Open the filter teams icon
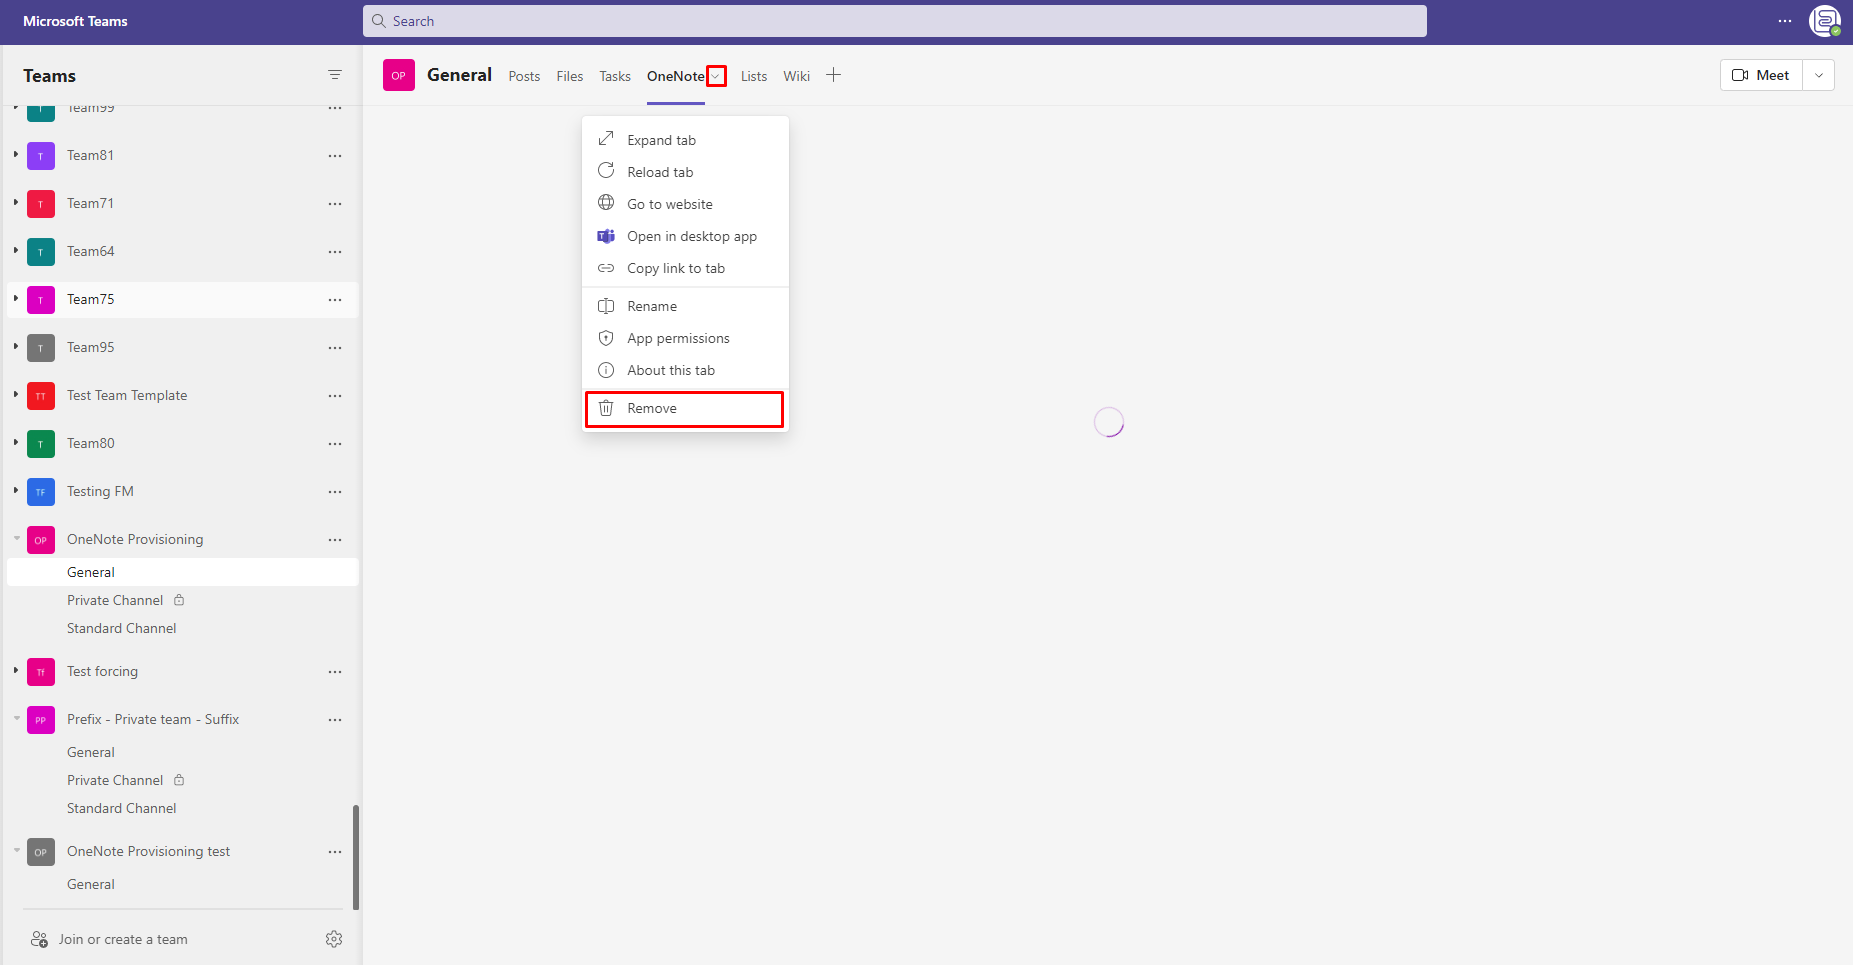Viewport: 1853px width, 965px height. (335, 75)
